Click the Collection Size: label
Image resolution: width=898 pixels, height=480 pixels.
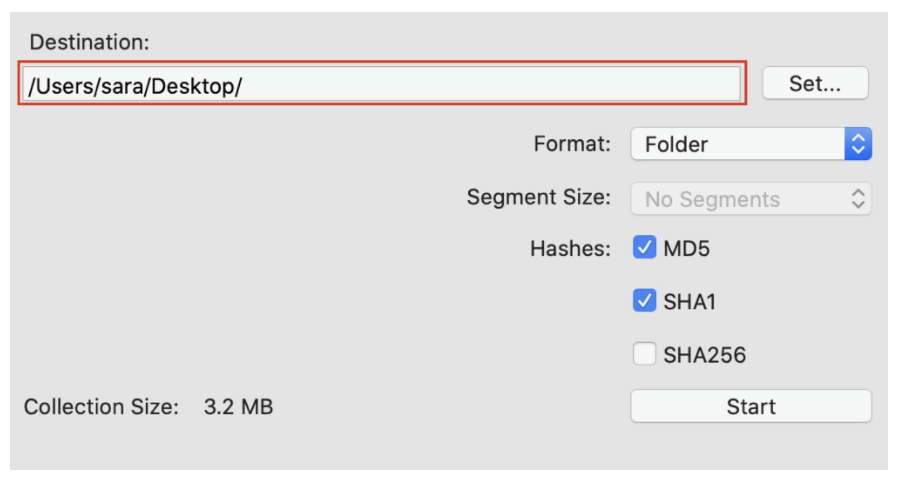click(101, 407)
